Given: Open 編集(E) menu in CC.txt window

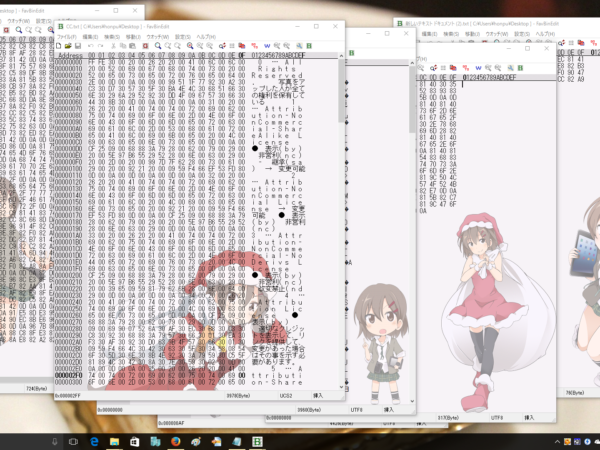Looking at the screenshot, I should [x=90, y=37].
